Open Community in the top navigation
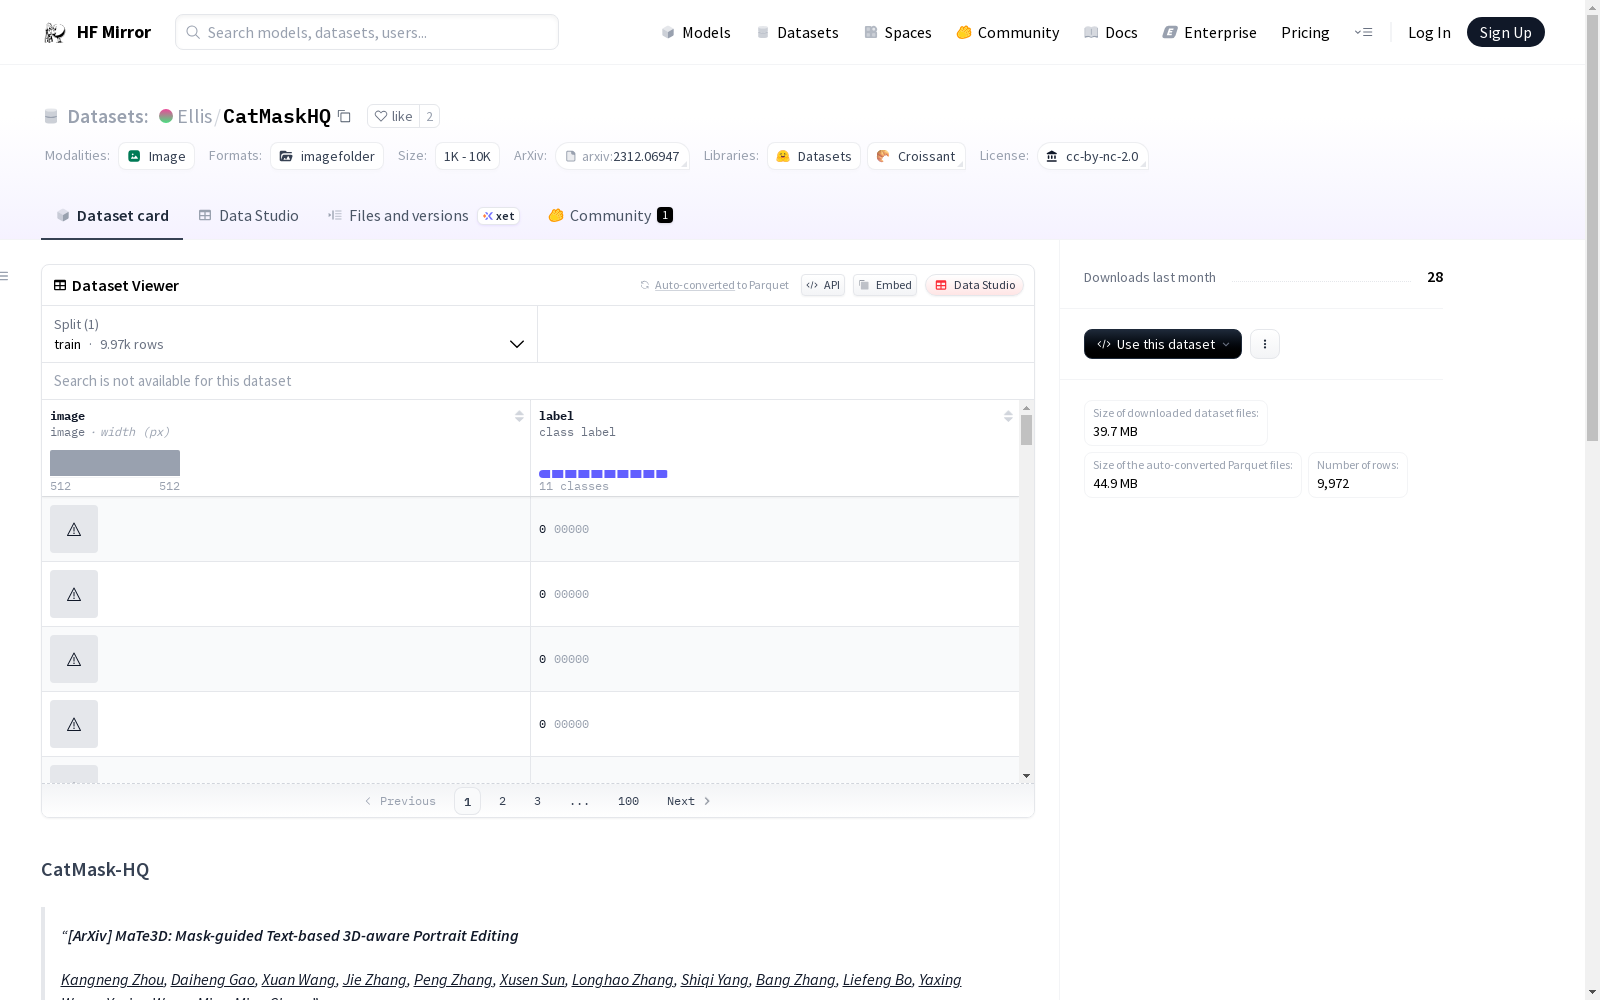1600x1000 pixels. pos(1008,32)
